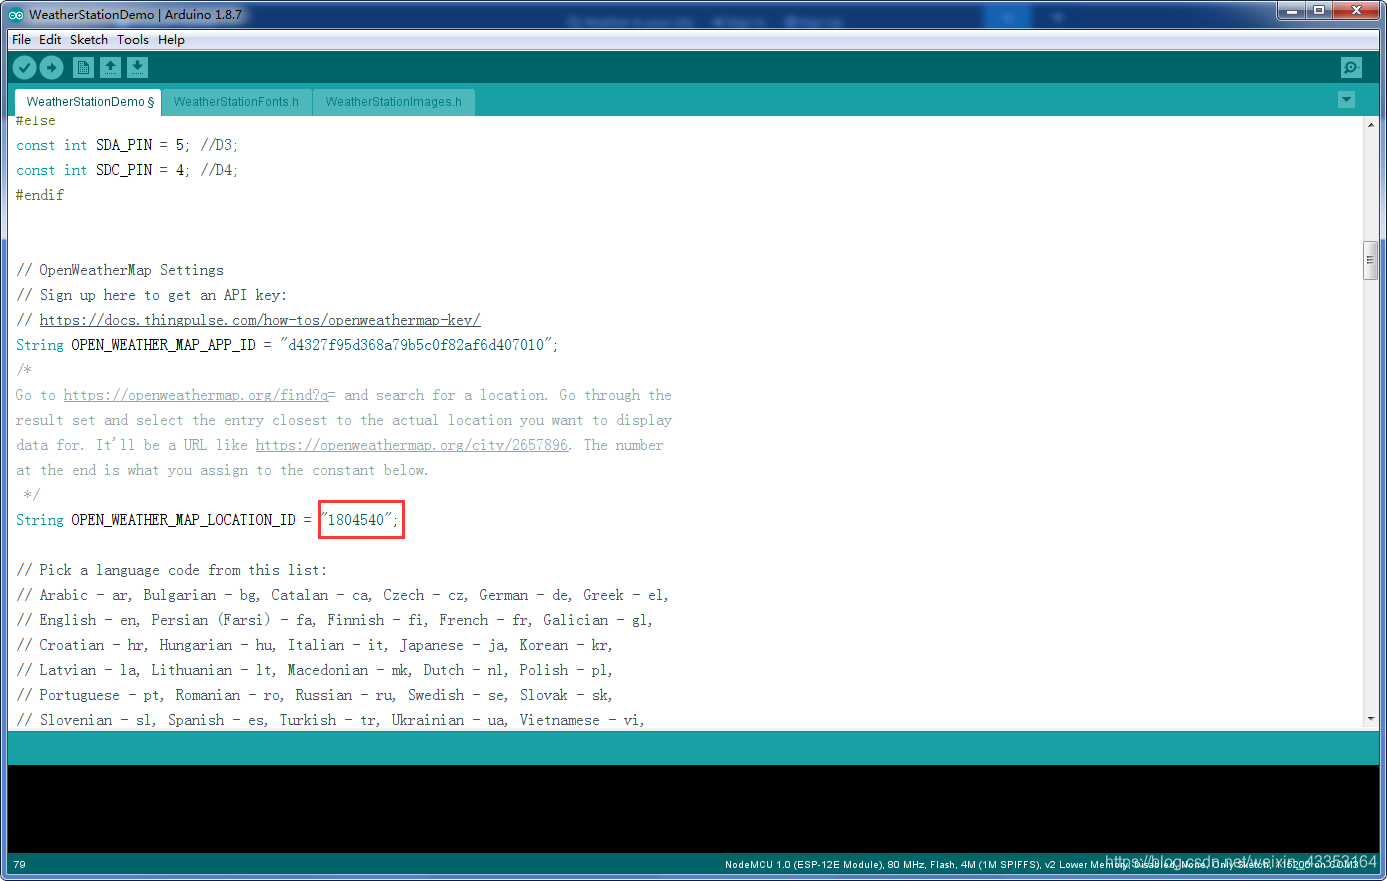
Task: Open the Serial Monitor icon
Action: coord(1351,67)
